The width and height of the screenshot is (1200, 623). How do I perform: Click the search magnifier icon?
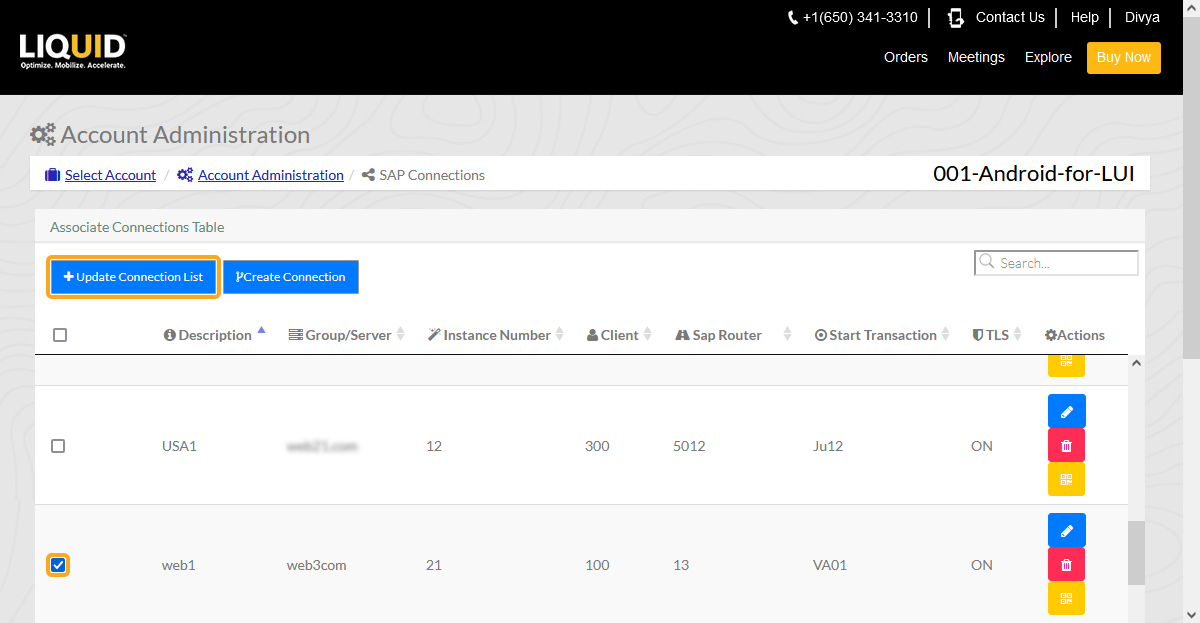987,262
